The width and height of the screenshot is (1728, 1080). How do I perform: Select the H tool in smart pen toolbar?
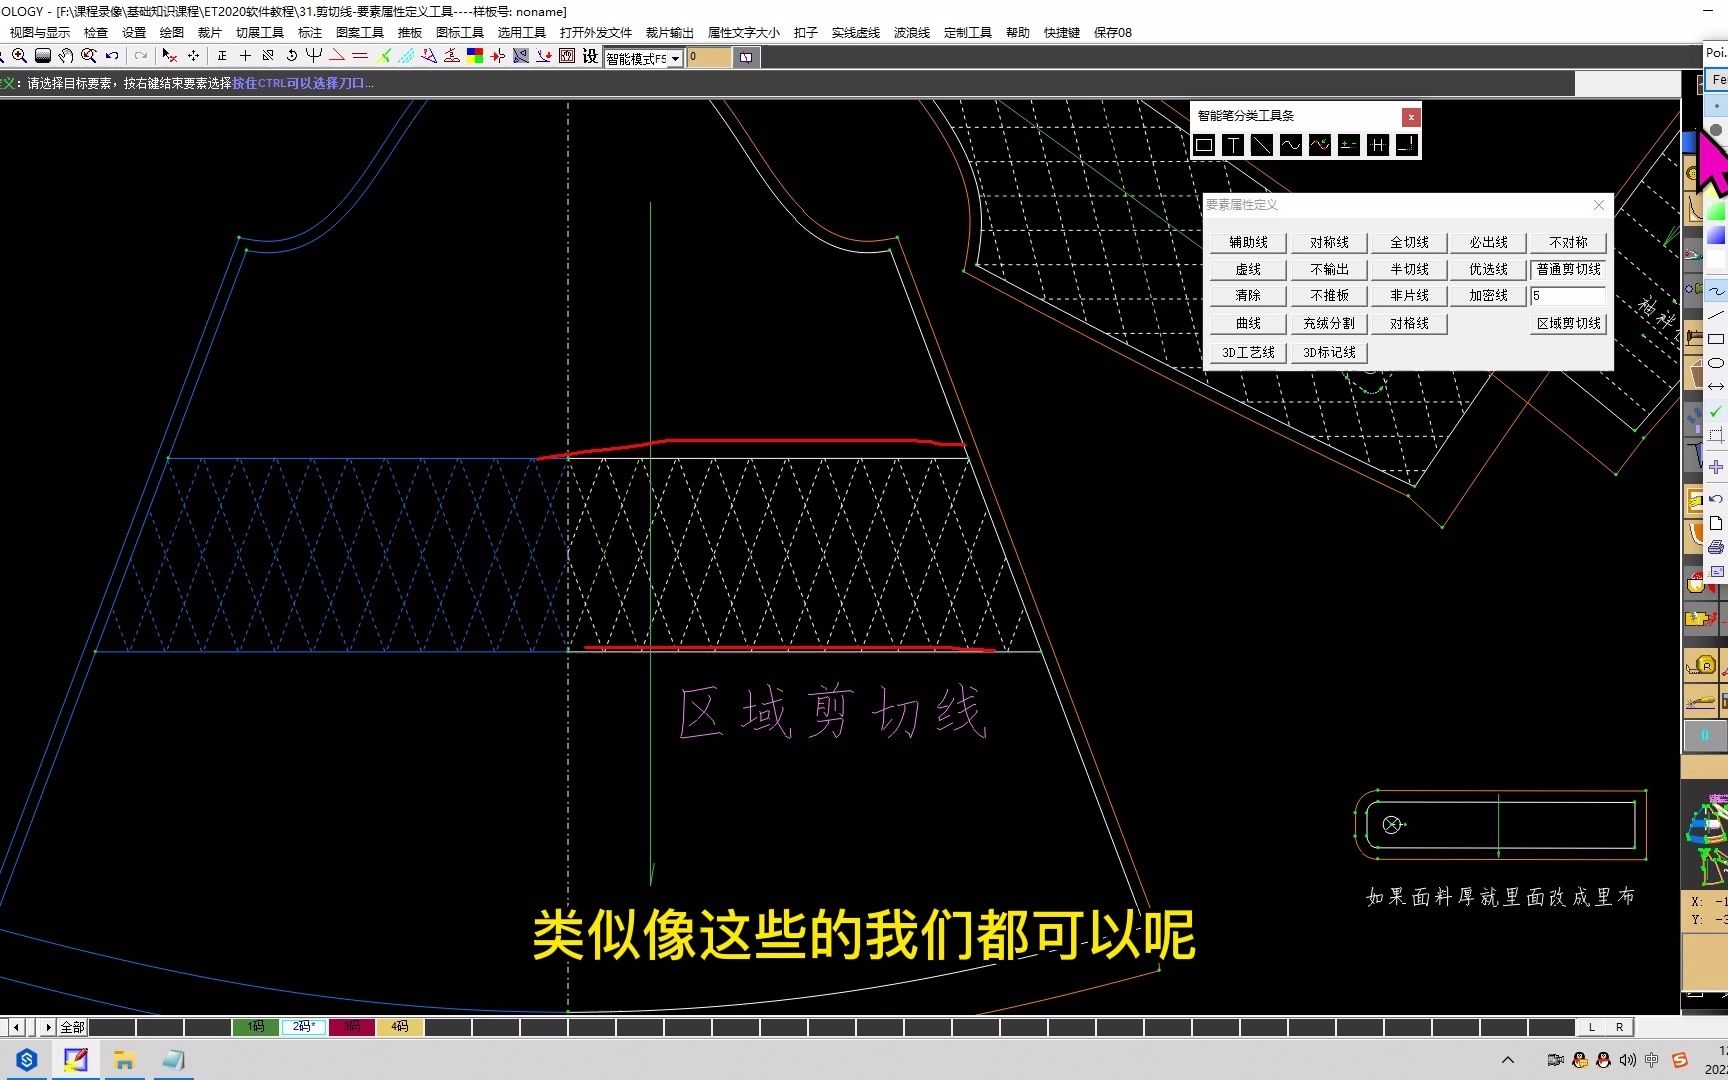tap(1378, 145)
